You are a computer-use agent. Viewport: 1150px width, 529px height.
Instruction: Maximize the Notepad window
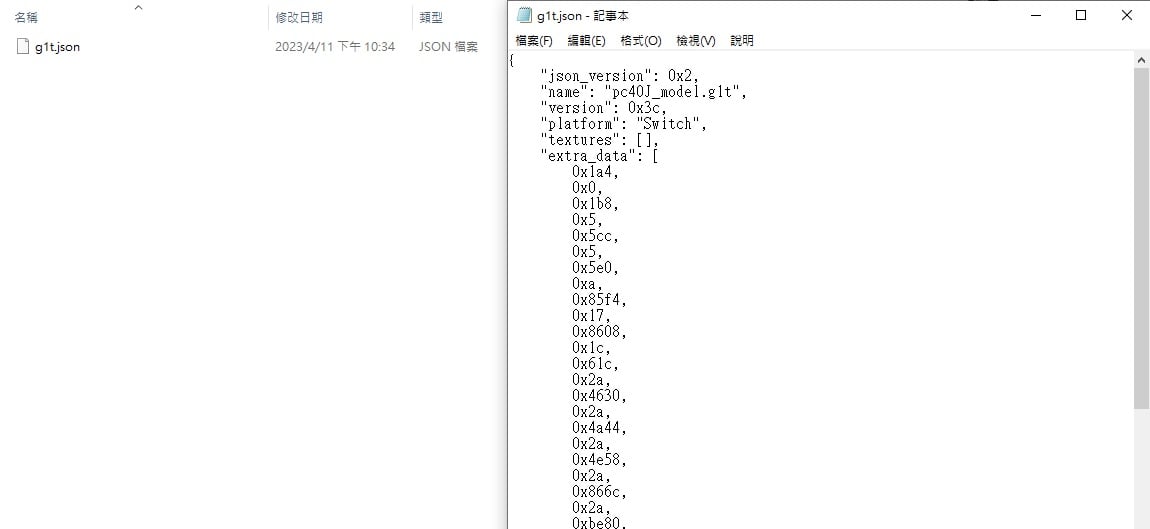tap(1080, 15)
